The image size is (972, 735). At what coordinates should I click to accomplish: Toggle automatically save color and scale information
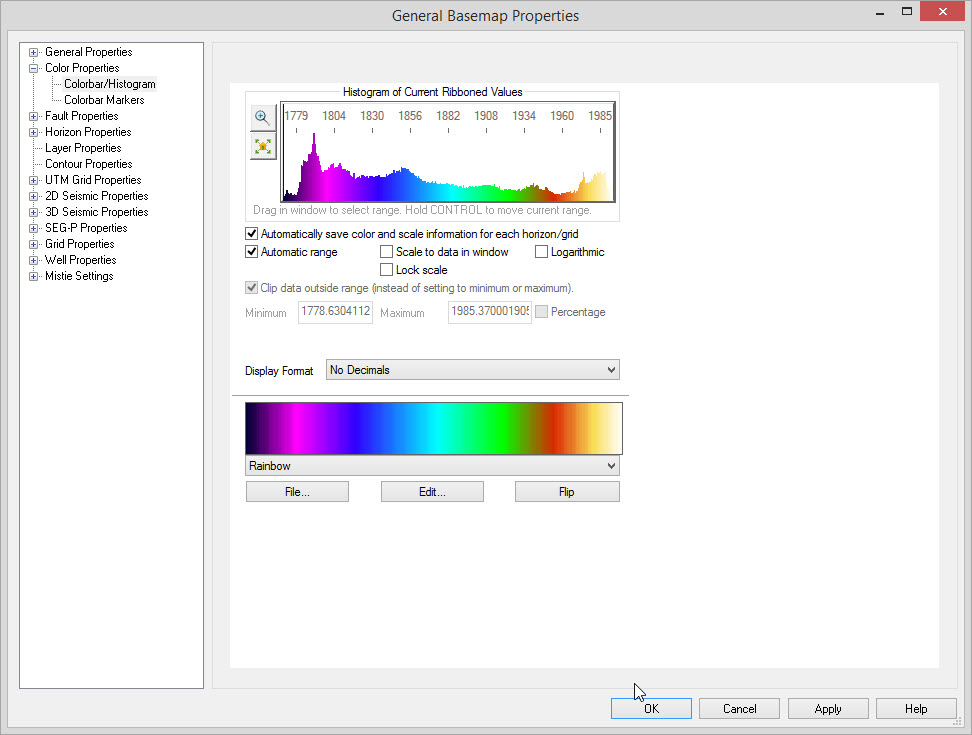click(252, 234)
